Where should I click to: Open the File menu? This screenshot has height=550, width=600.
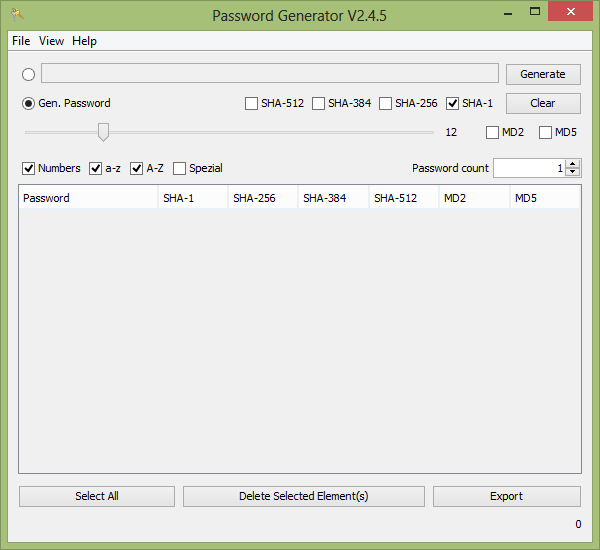click(21, 41)
